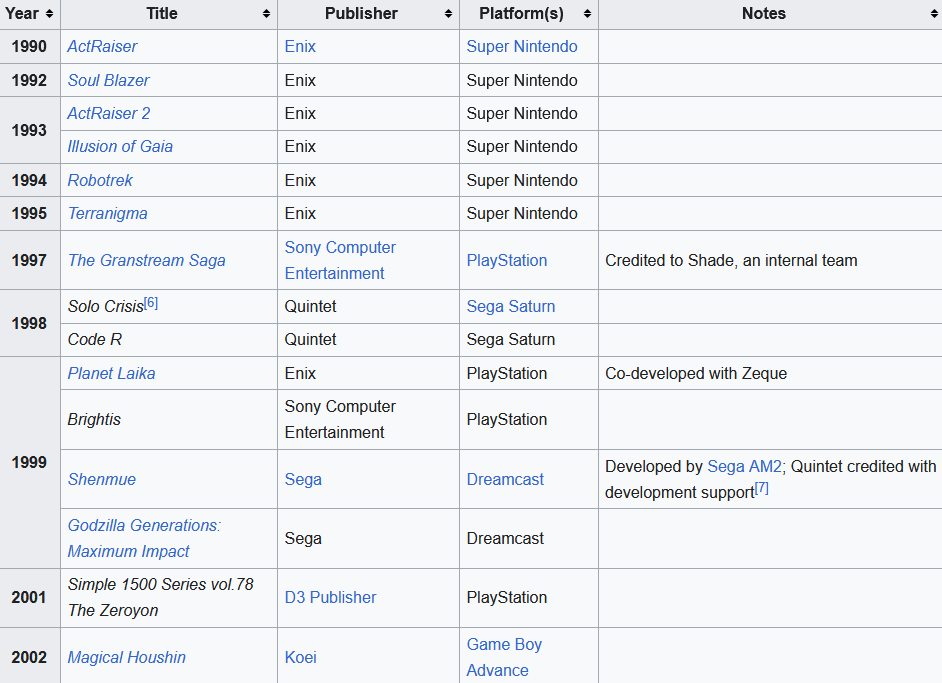Sort table by Publisher column arrows
The width and height of the screenshot is (942, 683).
(448, 14)
